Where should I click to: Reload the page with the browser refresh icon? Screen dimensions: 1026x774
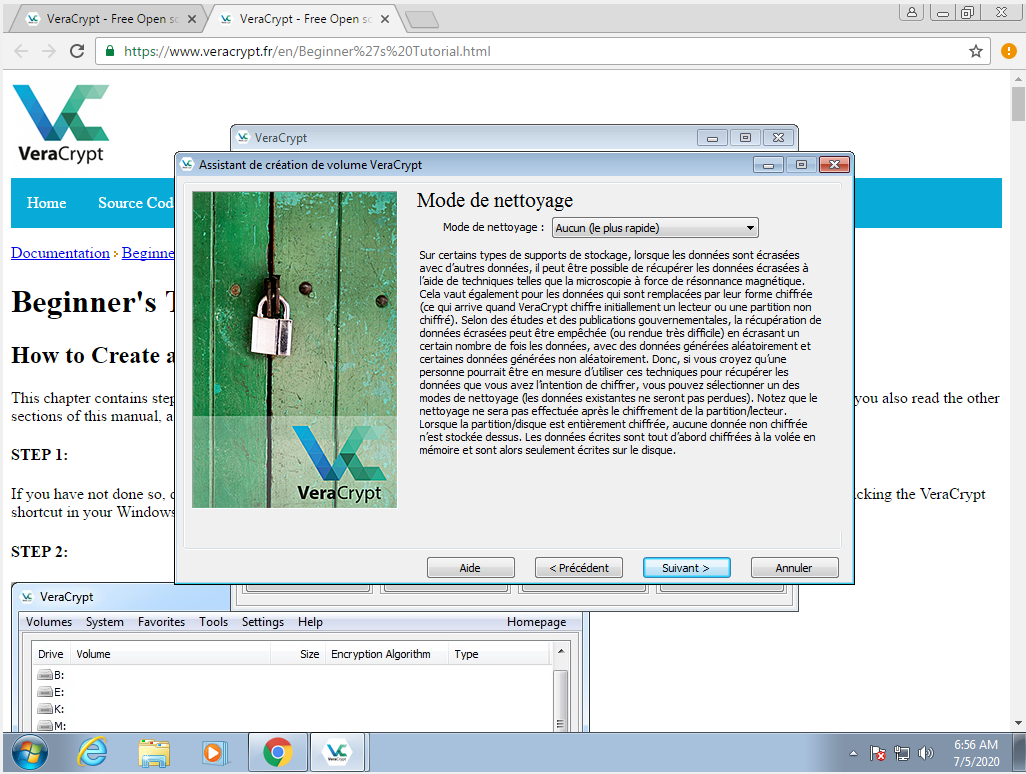(x=77, y=51)
